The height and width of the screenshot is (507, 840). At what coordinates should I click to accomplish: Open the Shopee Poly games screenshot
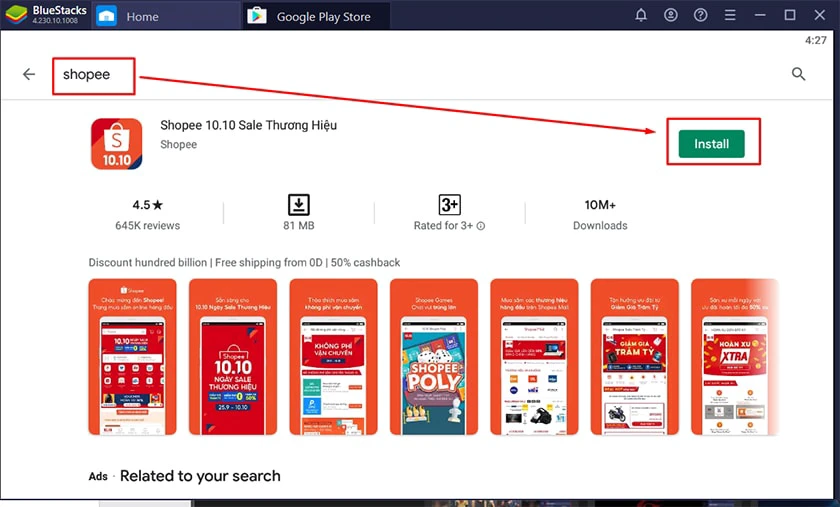pos(434,356)
